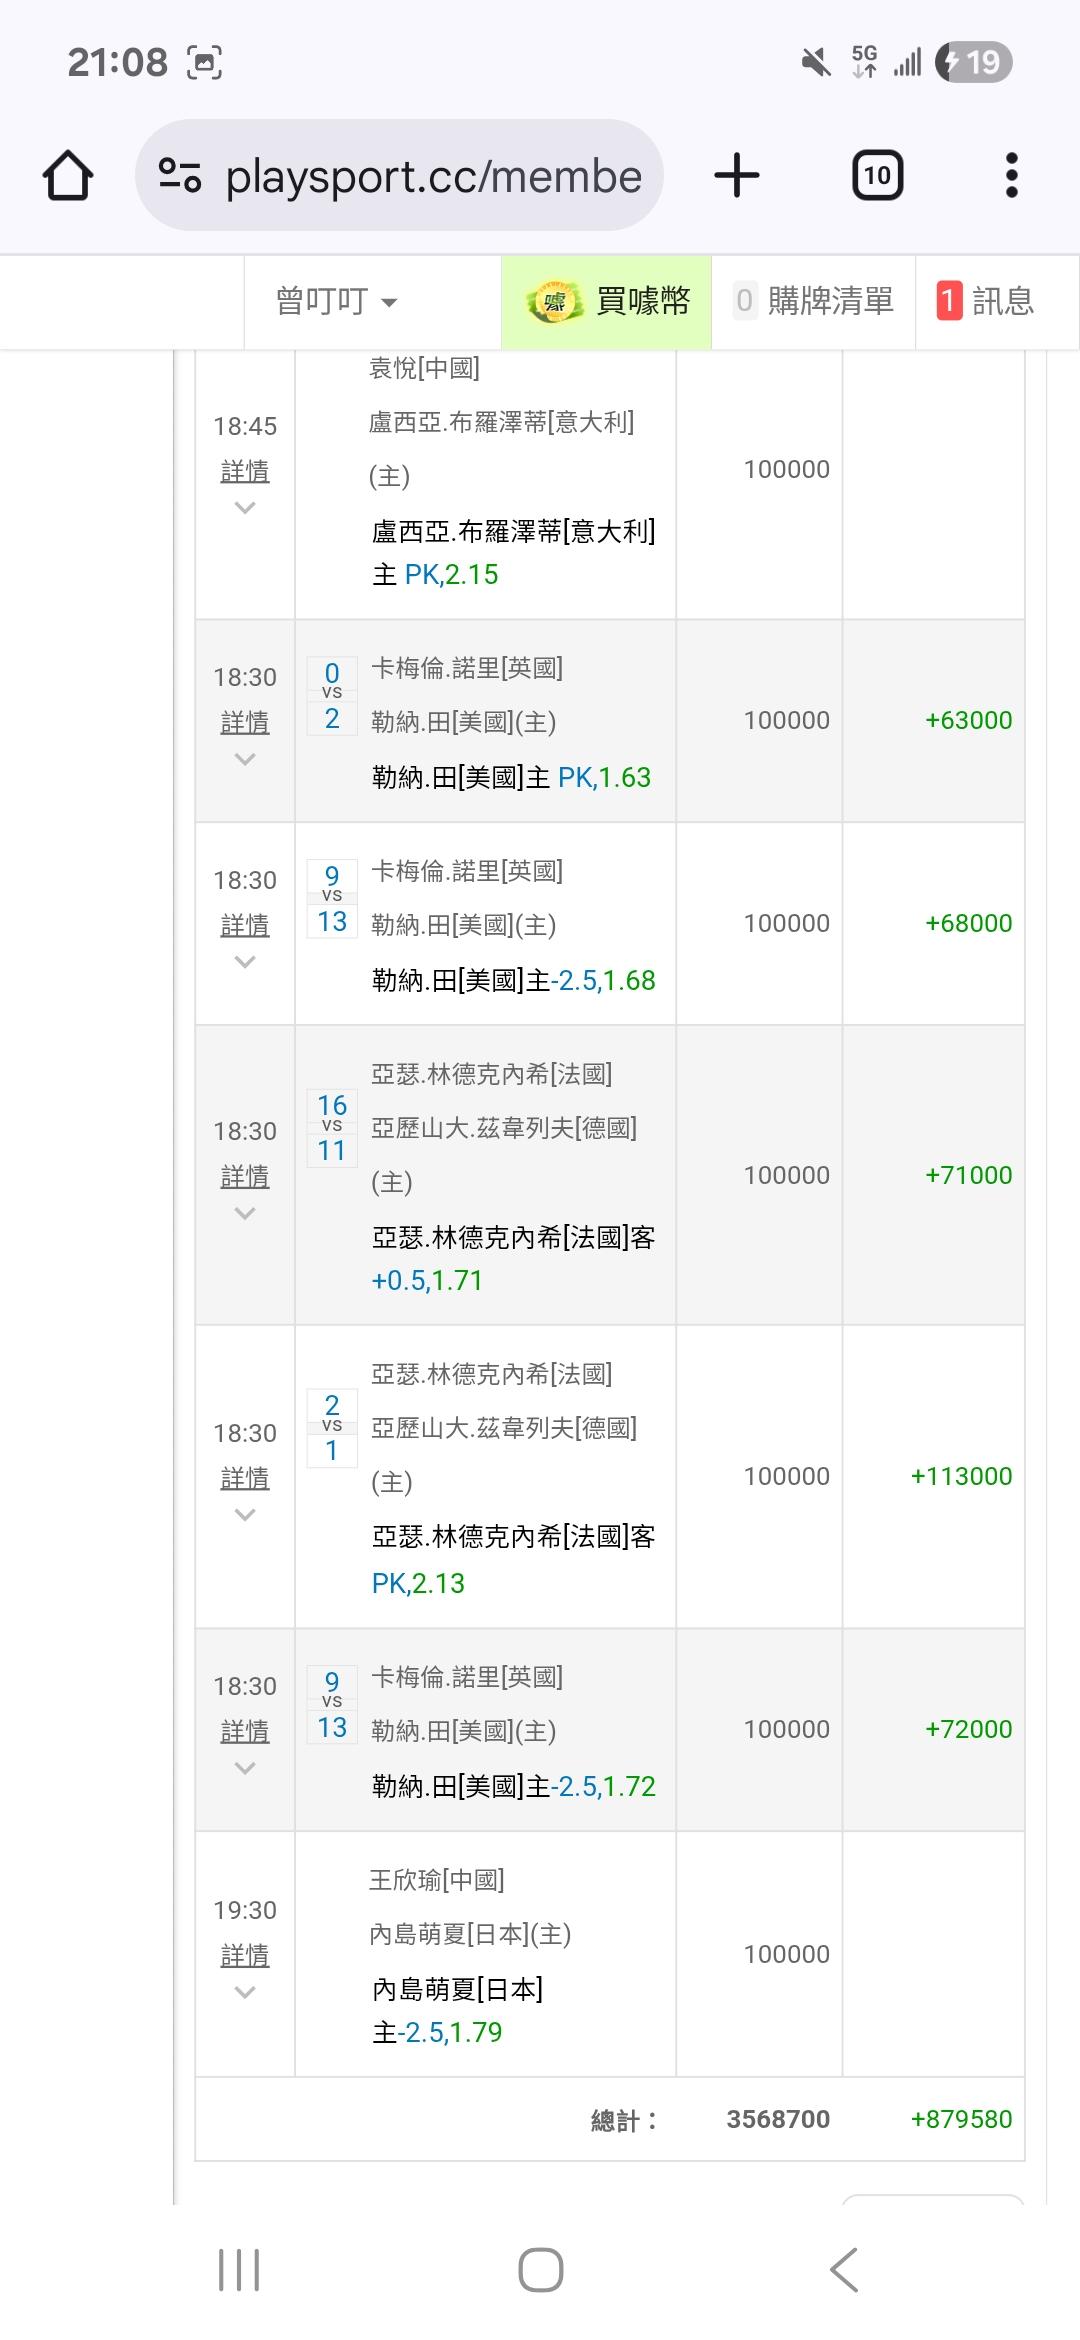Click 詳情 link for the 2 vs 1 match
This screenshot has width=1080, height=2340.
[245, 1478]
